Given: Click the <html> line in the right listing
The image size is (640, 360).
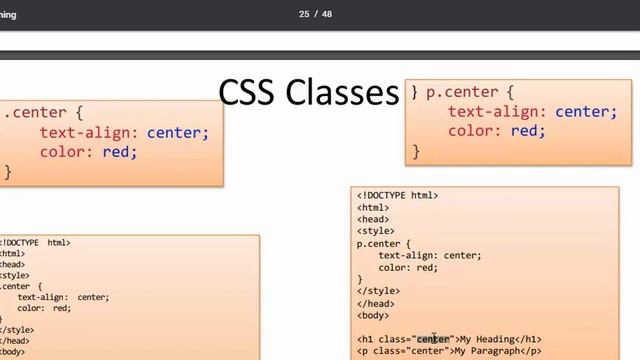Looking at the screenshot, I should click(x=373, y=208).
